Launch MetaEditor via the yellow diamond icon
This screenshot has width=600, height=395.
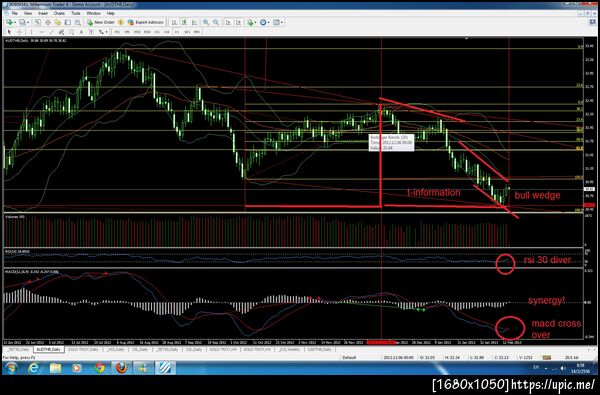[x=120, y=22]
